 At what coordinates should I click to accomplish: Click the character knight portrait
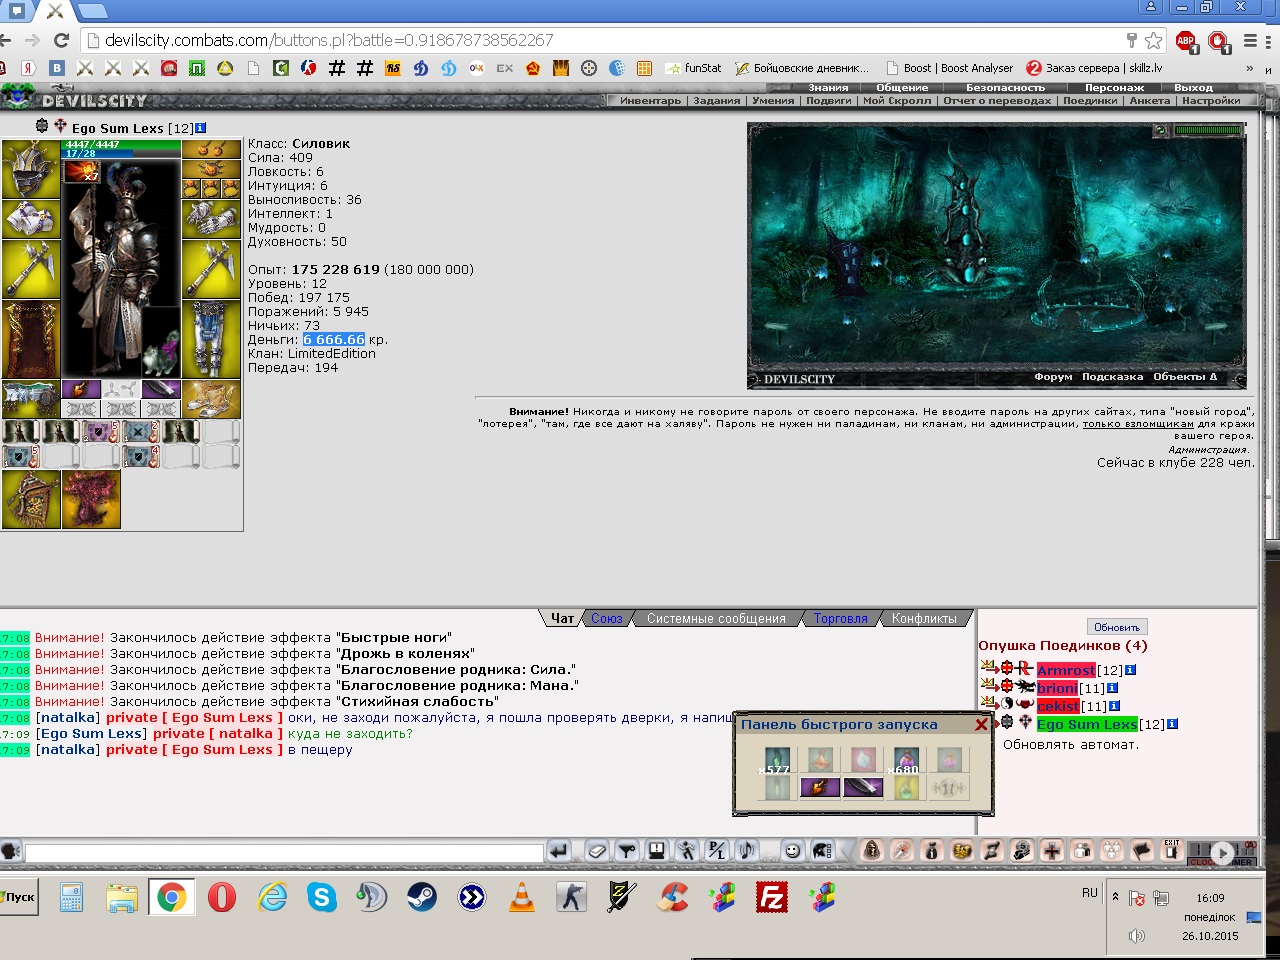click(121, 269)
